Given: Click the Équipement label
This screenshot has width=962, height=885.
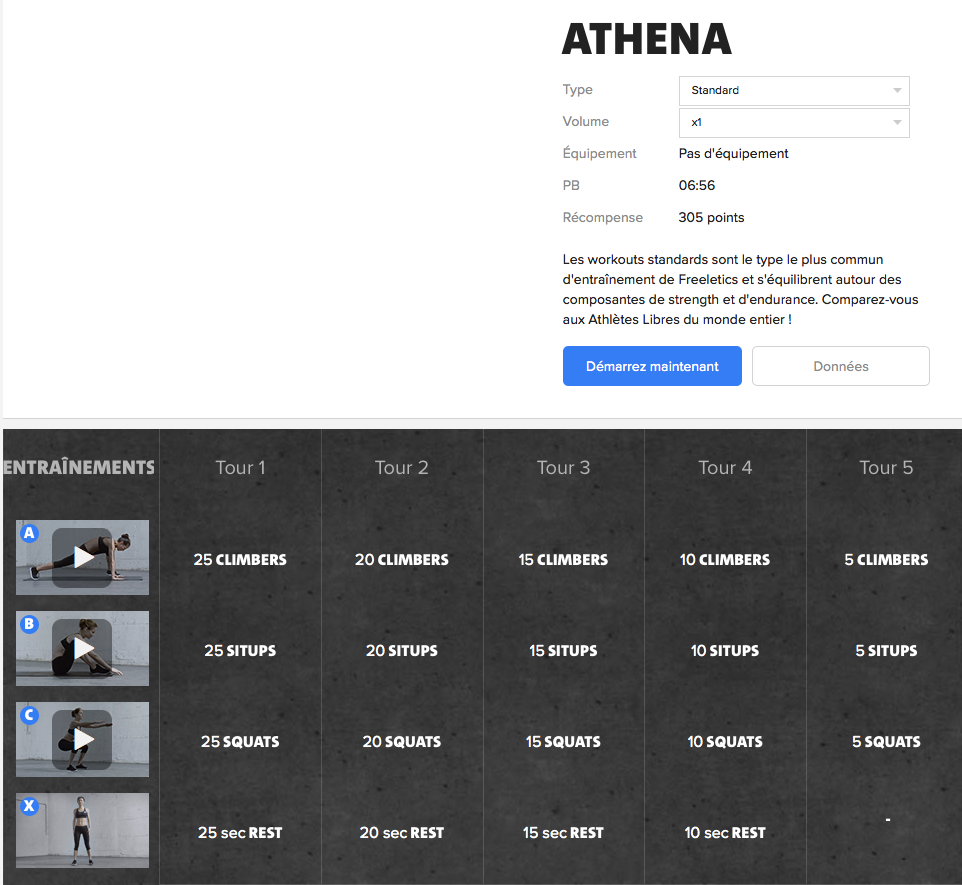Looking at the screenshot, I should [x=599, y=153].
